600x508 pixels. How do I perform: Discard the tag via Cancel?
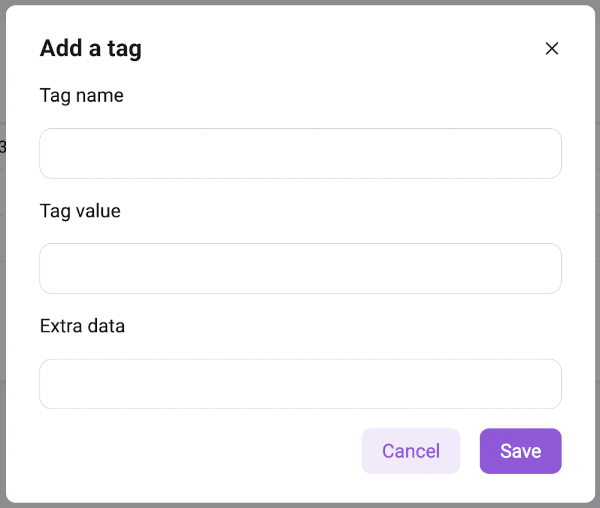point(411,451)
